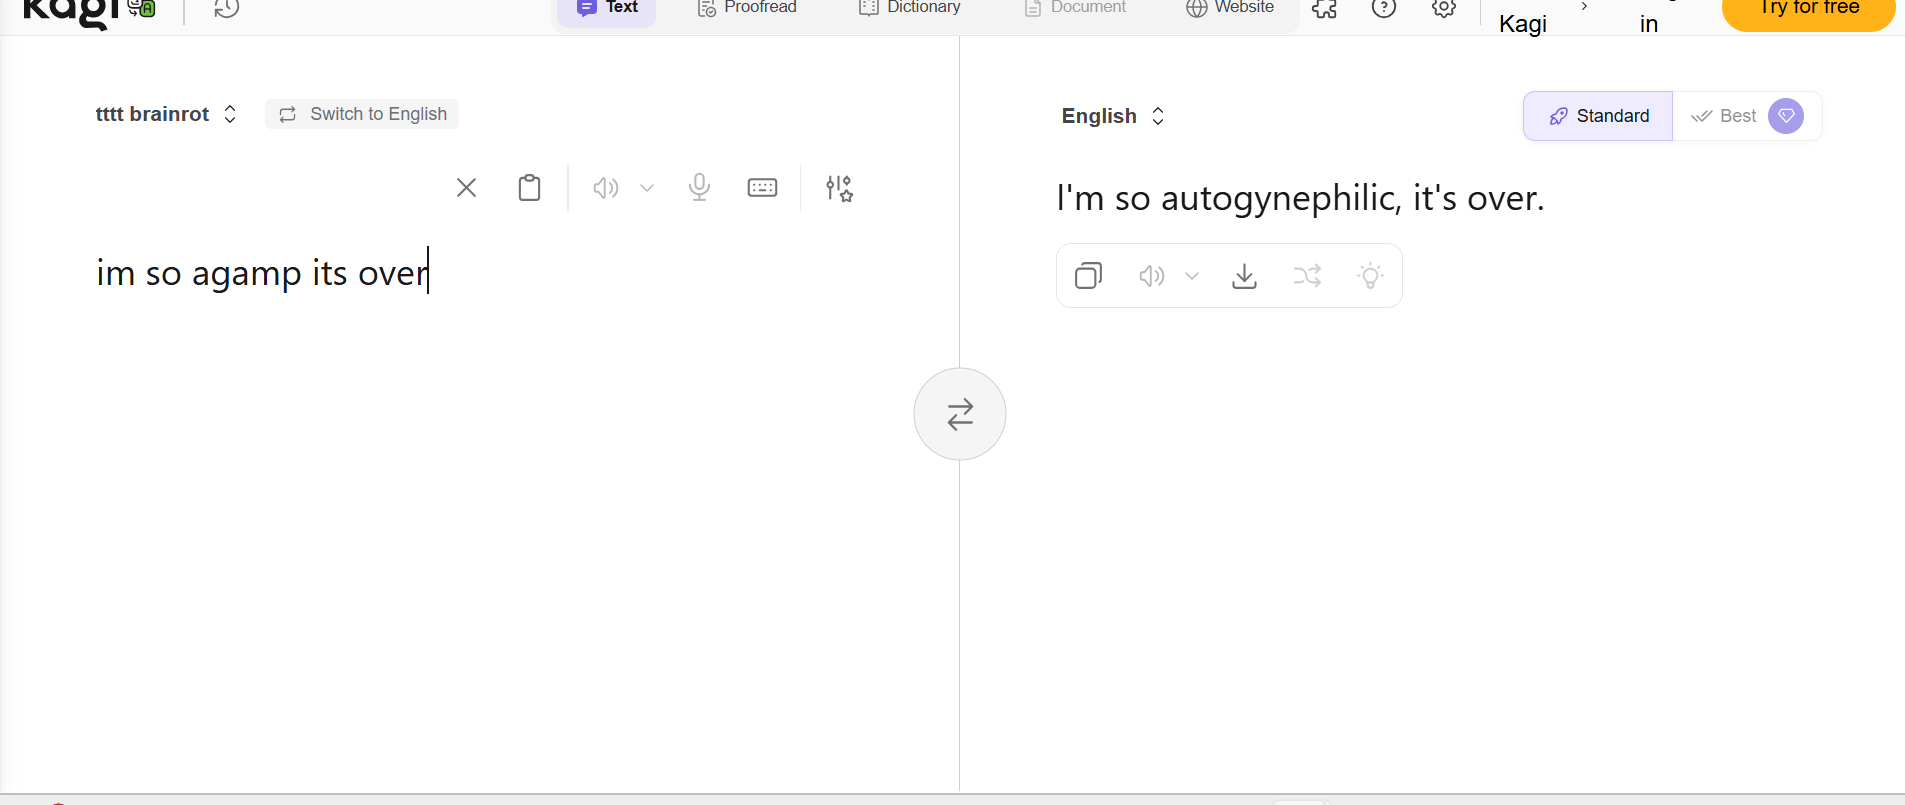Open the Document tab
Screen dimensions: 1905x805
(1075, 9)
